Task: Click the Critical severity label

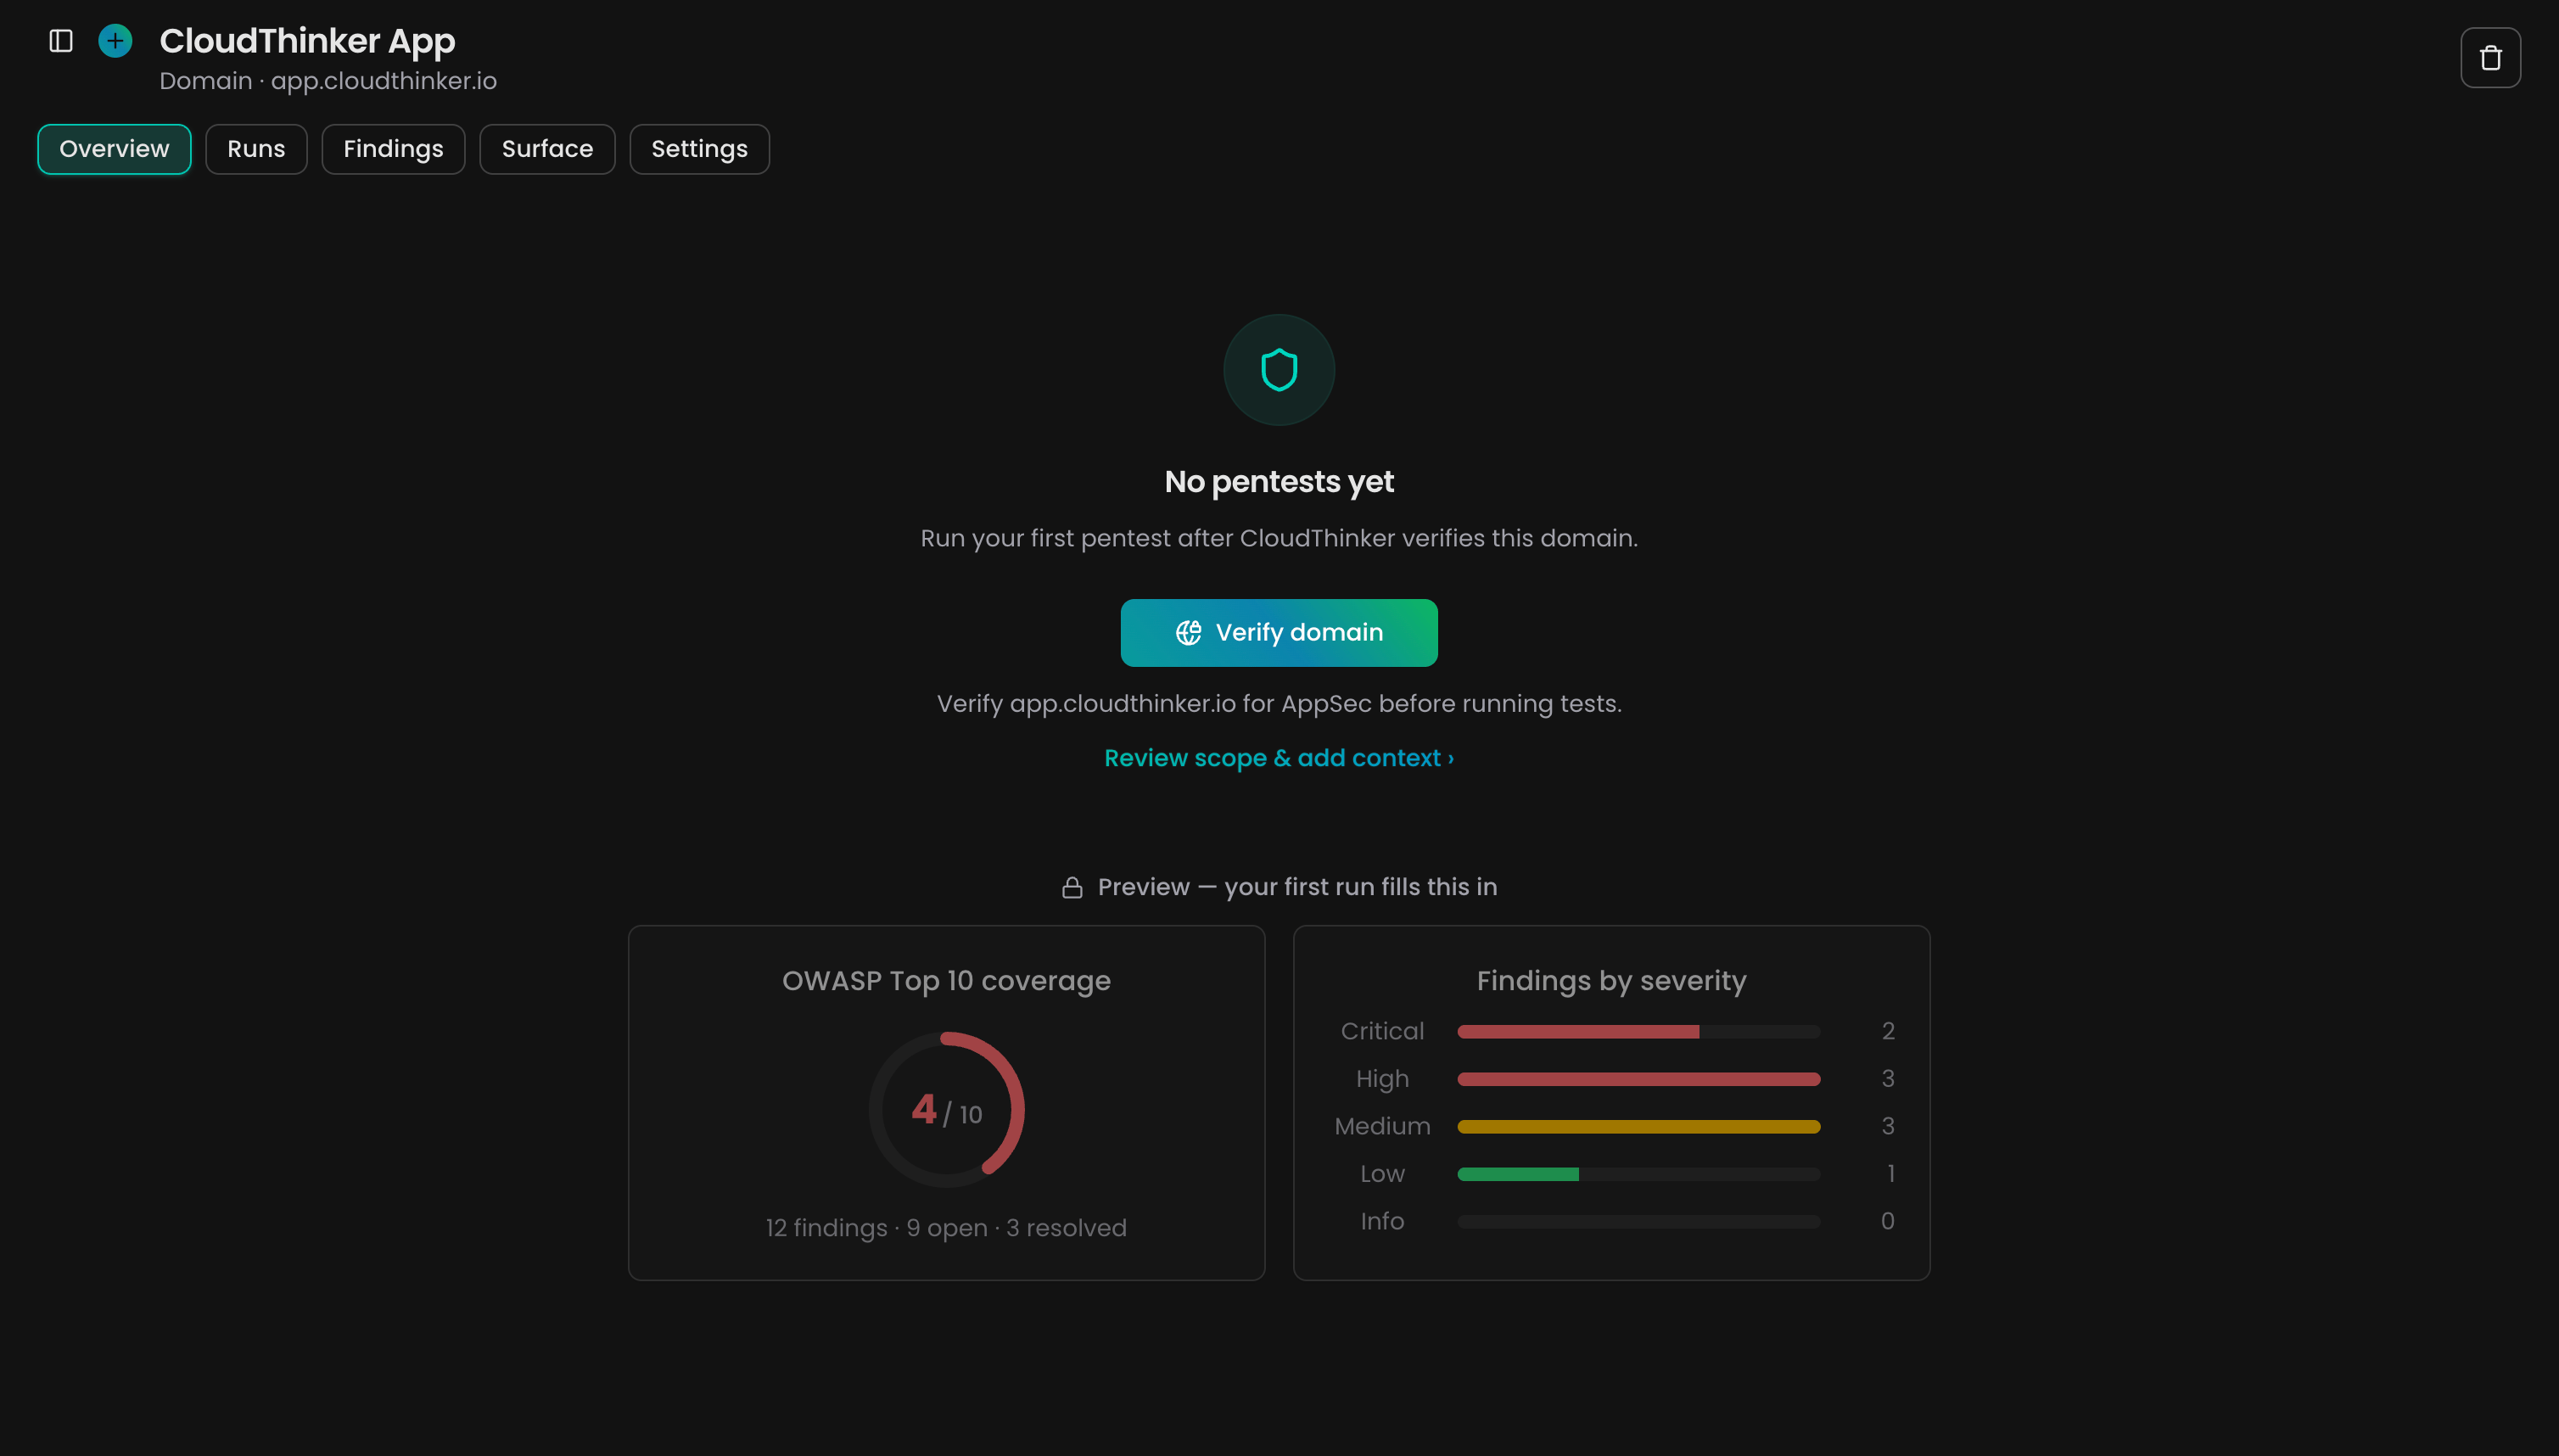Action: tap(1382, 1031)
